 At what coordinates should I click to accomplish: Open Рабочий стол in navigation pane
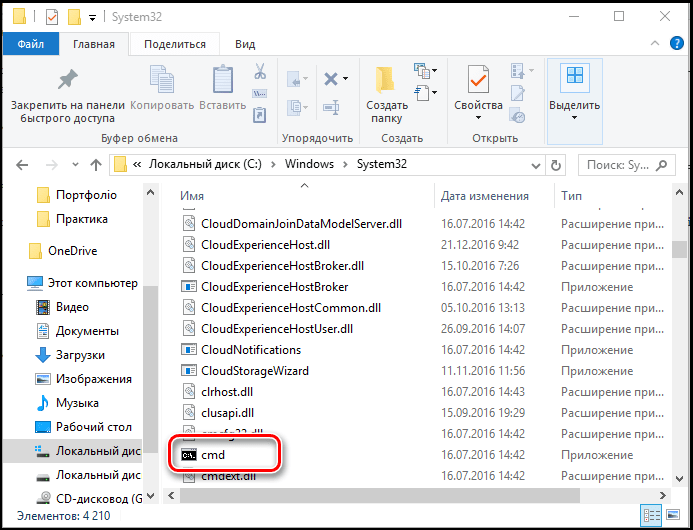[x=93, y=427]
